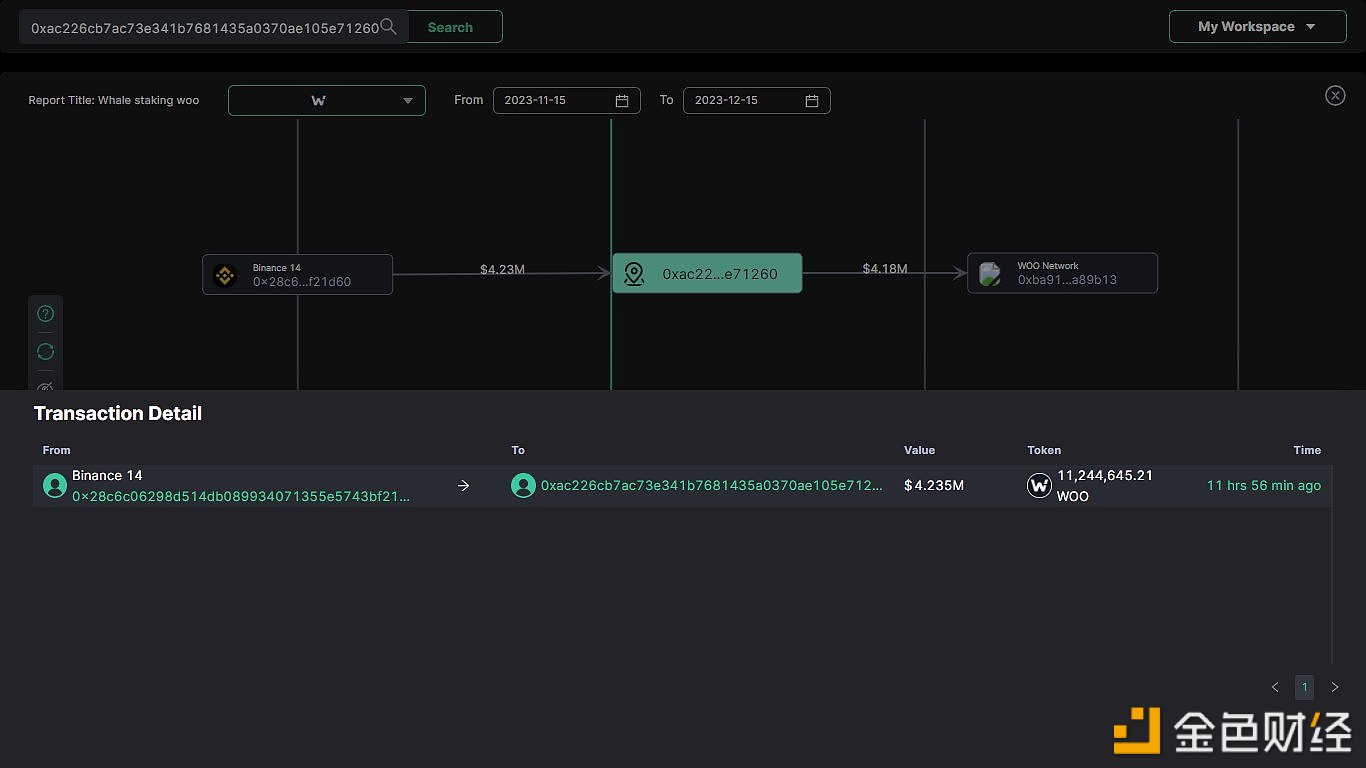
Task: Click recipient avatar icon in To column
Action: click(523, 486)
